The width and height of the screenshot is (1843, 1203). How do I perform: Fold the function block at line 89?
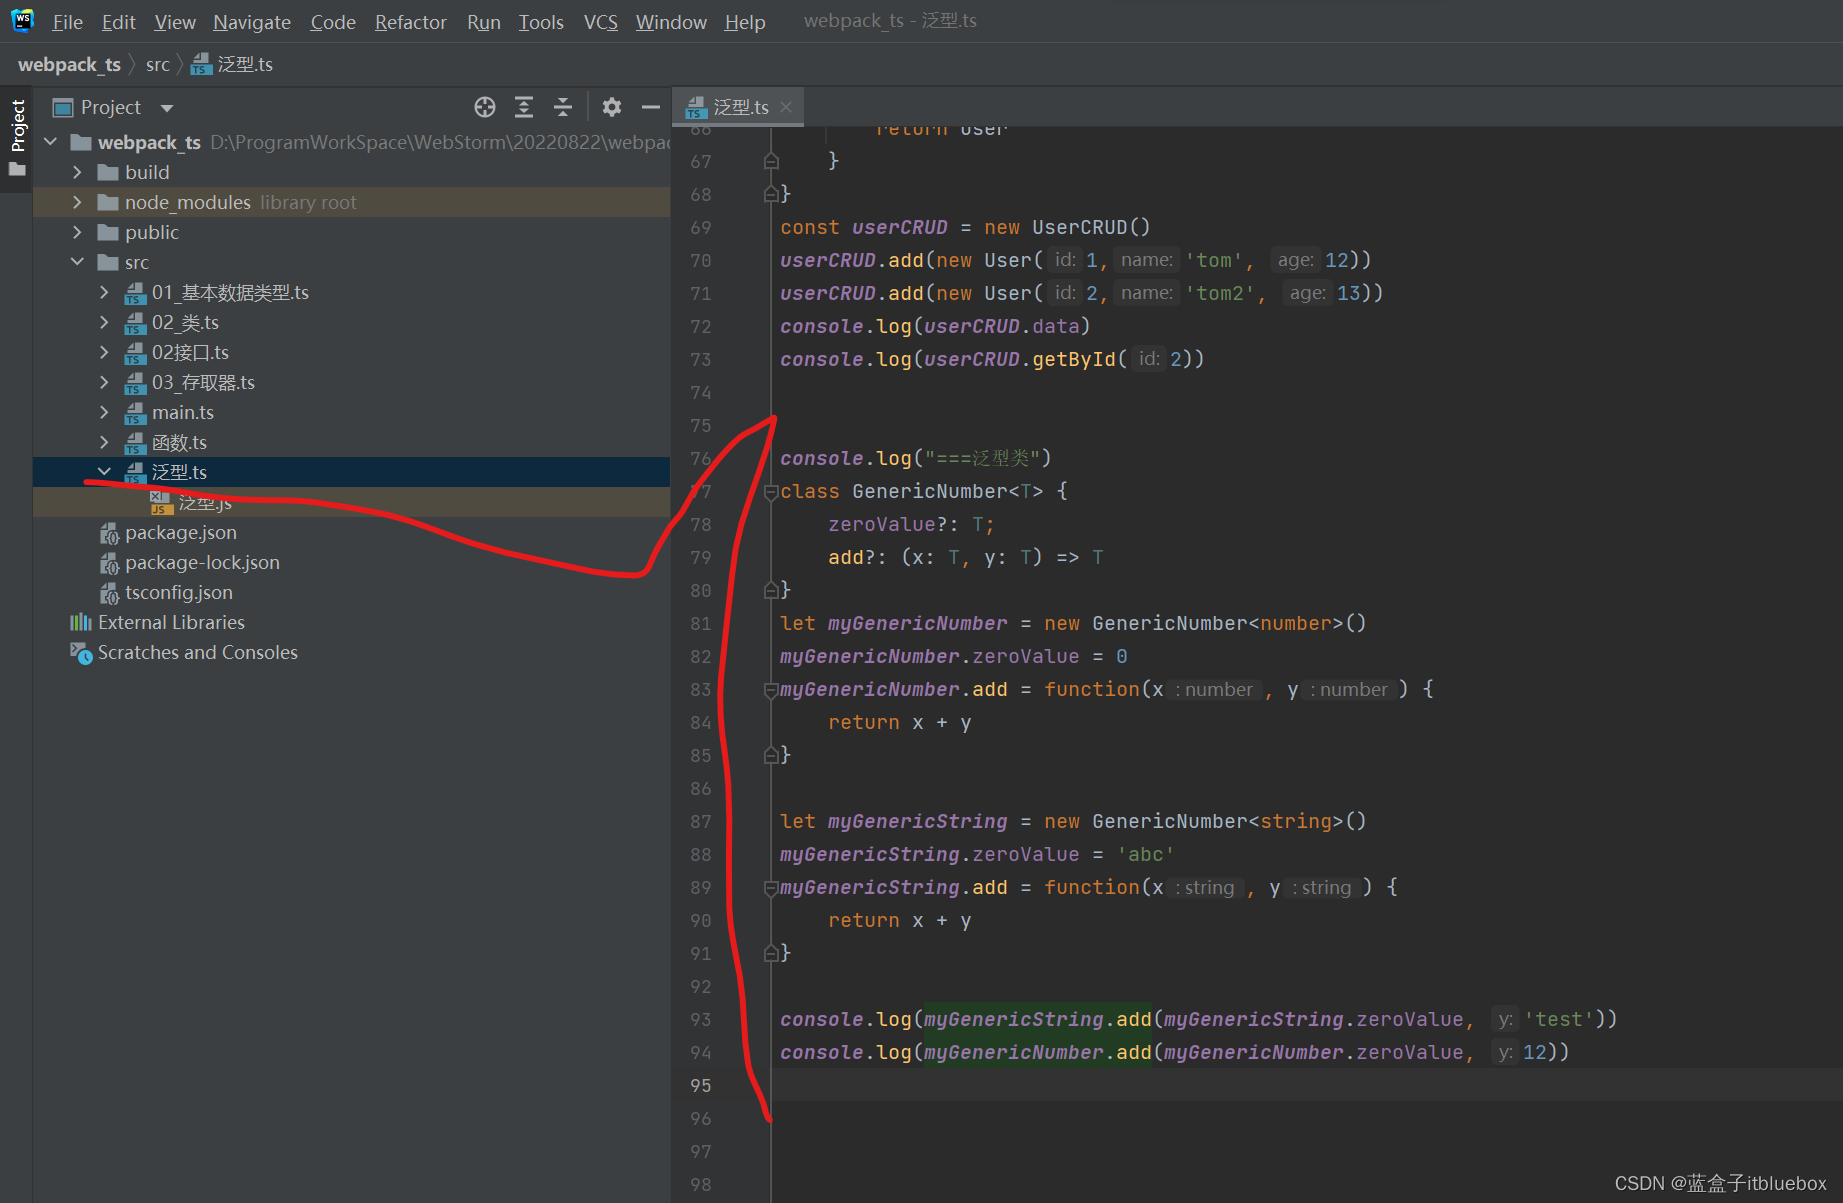coord(771,887)
